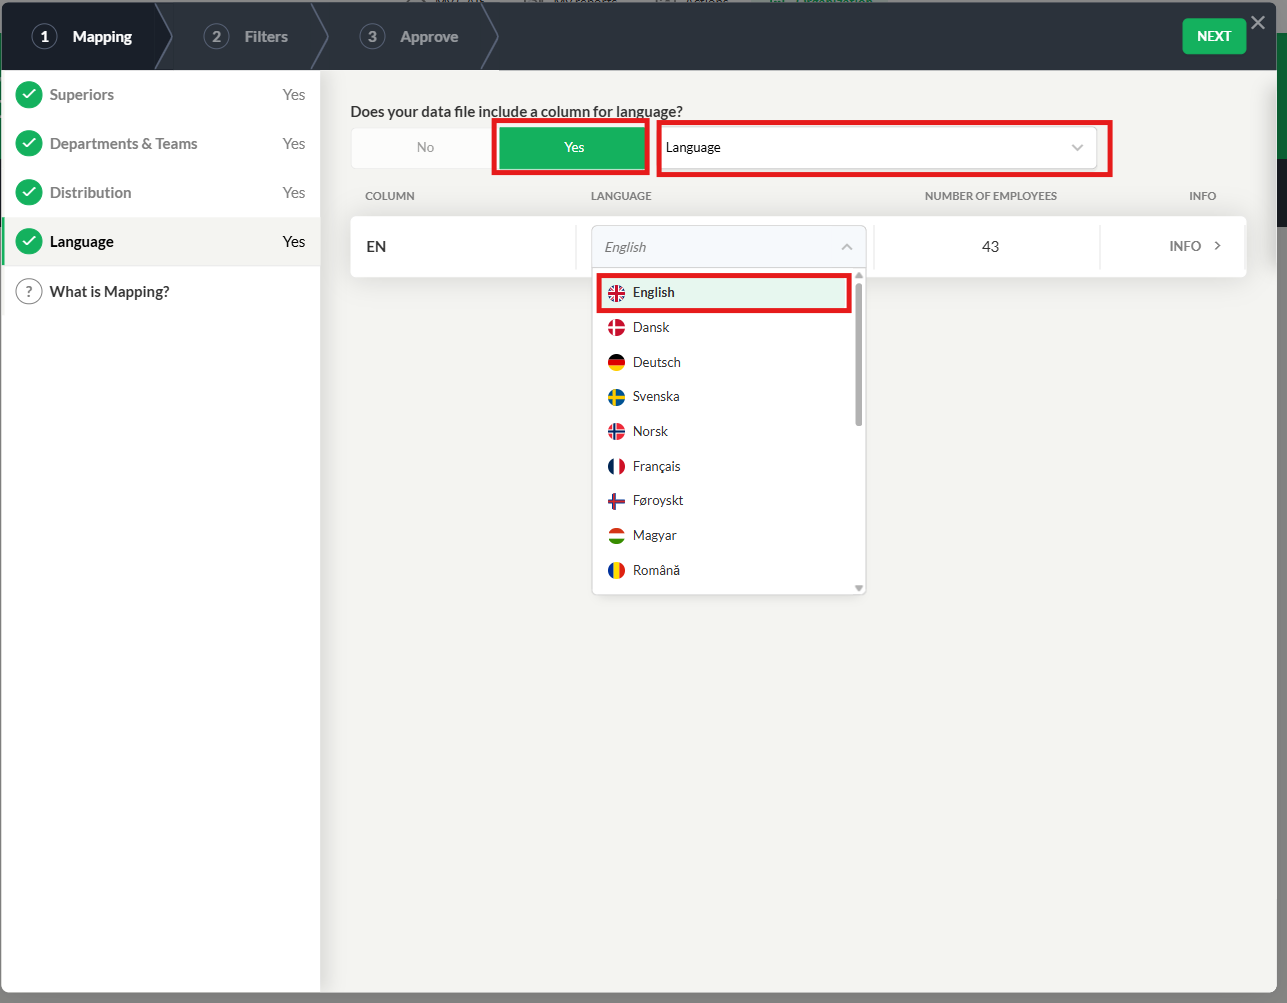Click the French flag icon next to Français
Image resolution: width=1287 pixels, height=1003 pixels.
616,466
